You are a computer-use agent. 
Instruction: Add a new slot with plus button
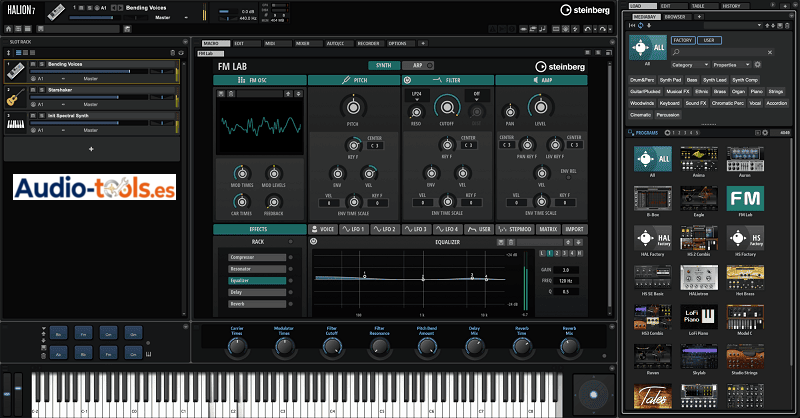91,149
